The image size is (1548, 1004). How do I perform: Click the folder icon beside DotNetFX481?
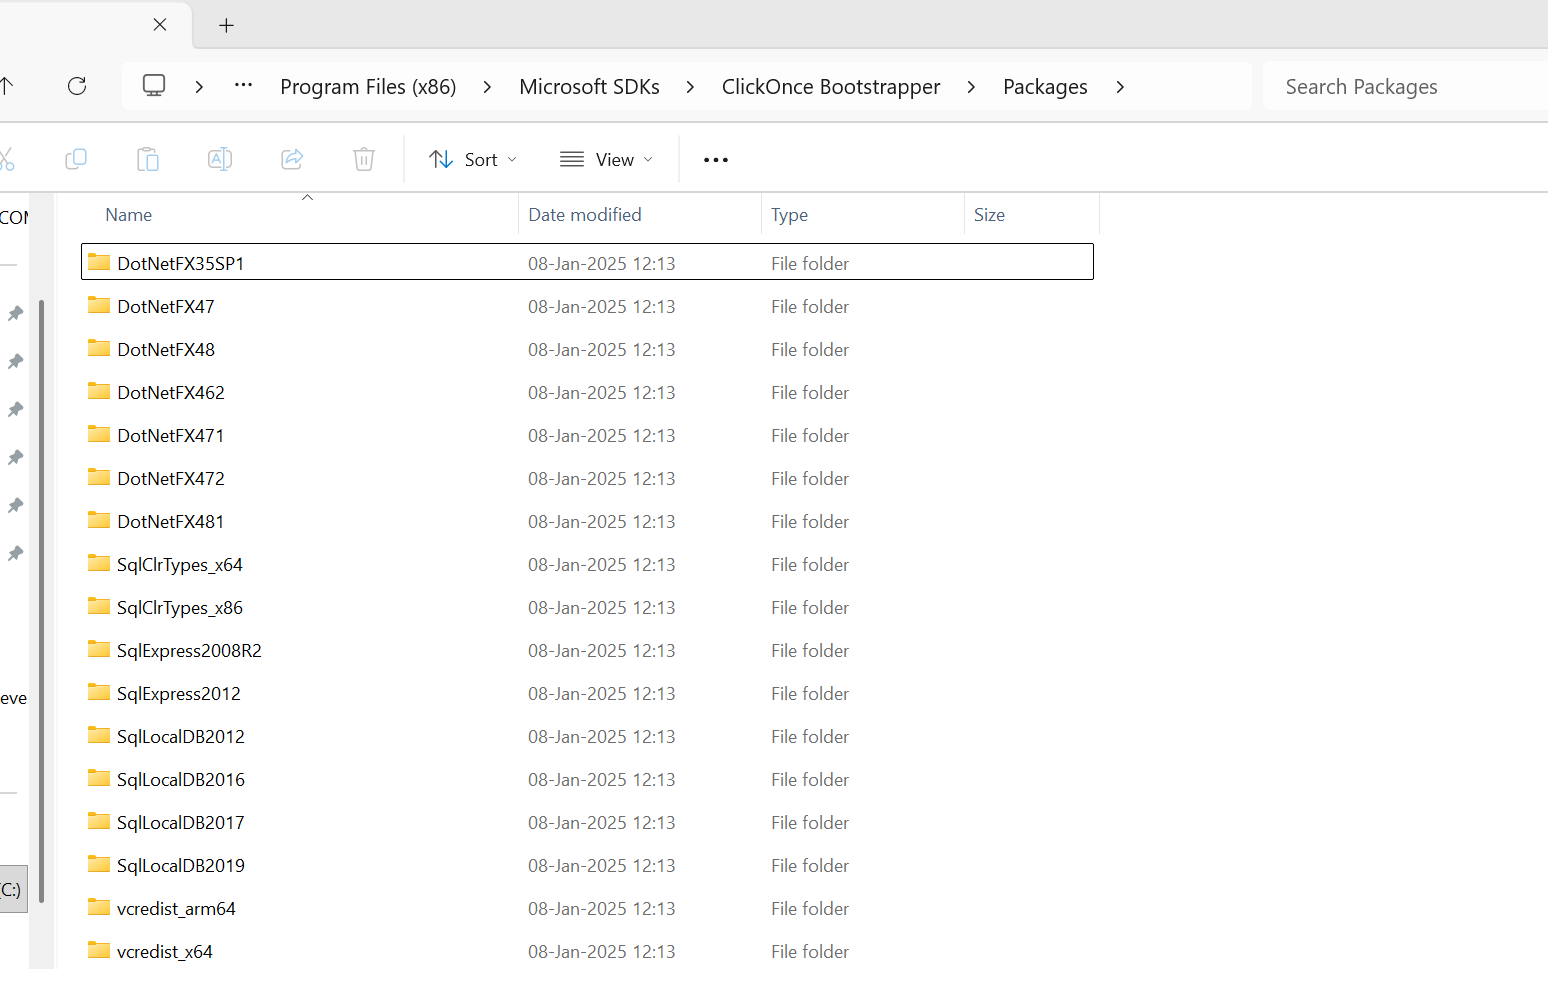(x=99, y=520)
